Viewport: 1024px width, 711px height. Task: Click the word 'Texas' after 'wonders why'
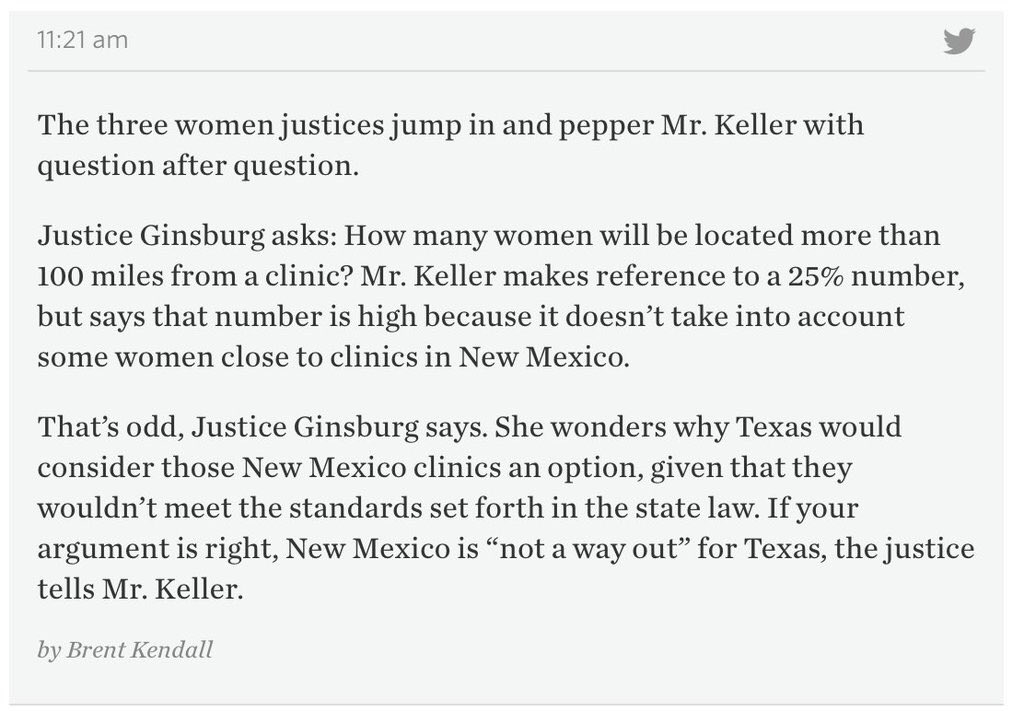tap(773, 427)
